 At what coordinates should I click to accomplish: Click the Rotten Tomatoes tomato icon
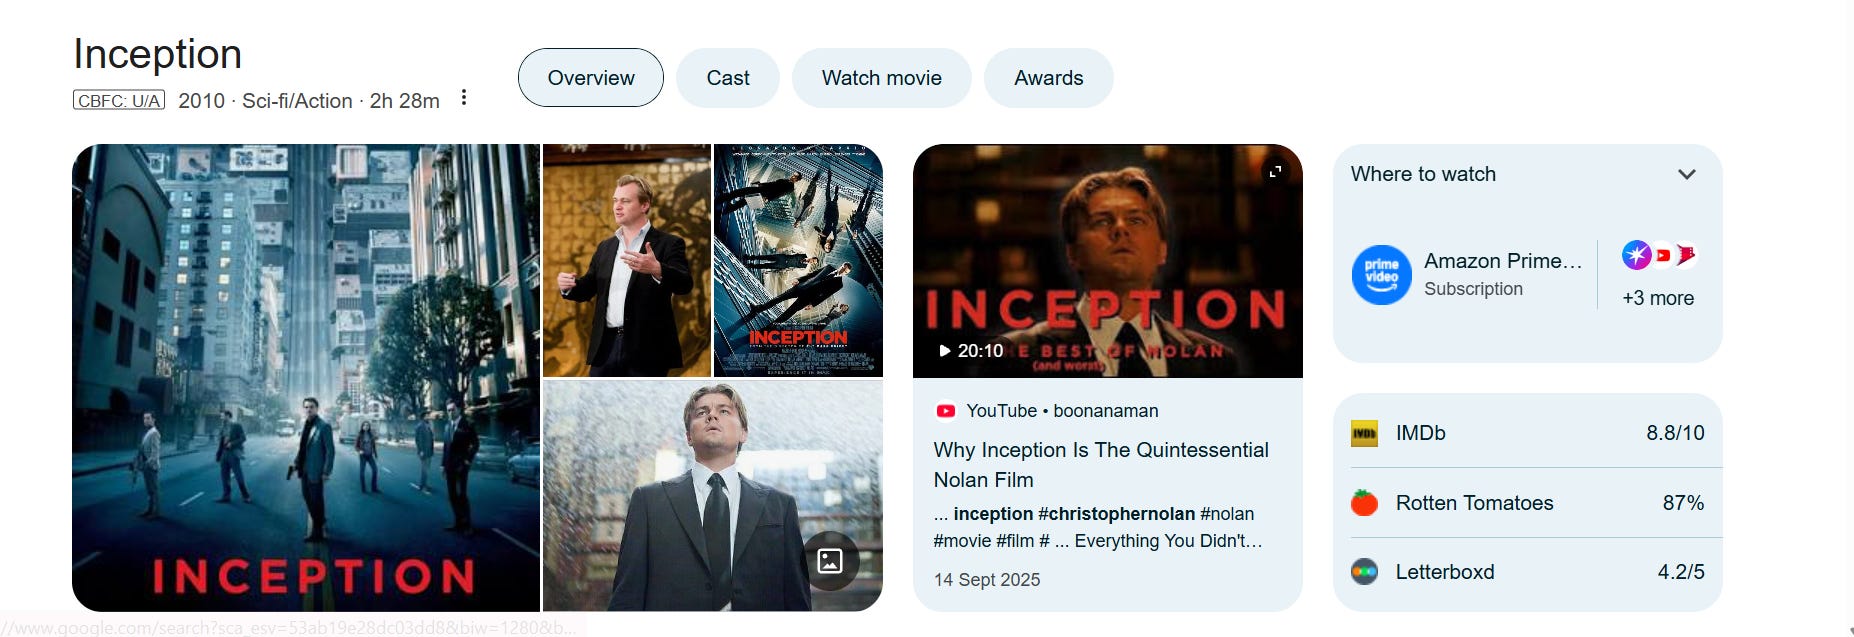pyautogui.click(x=1364, y=503)
